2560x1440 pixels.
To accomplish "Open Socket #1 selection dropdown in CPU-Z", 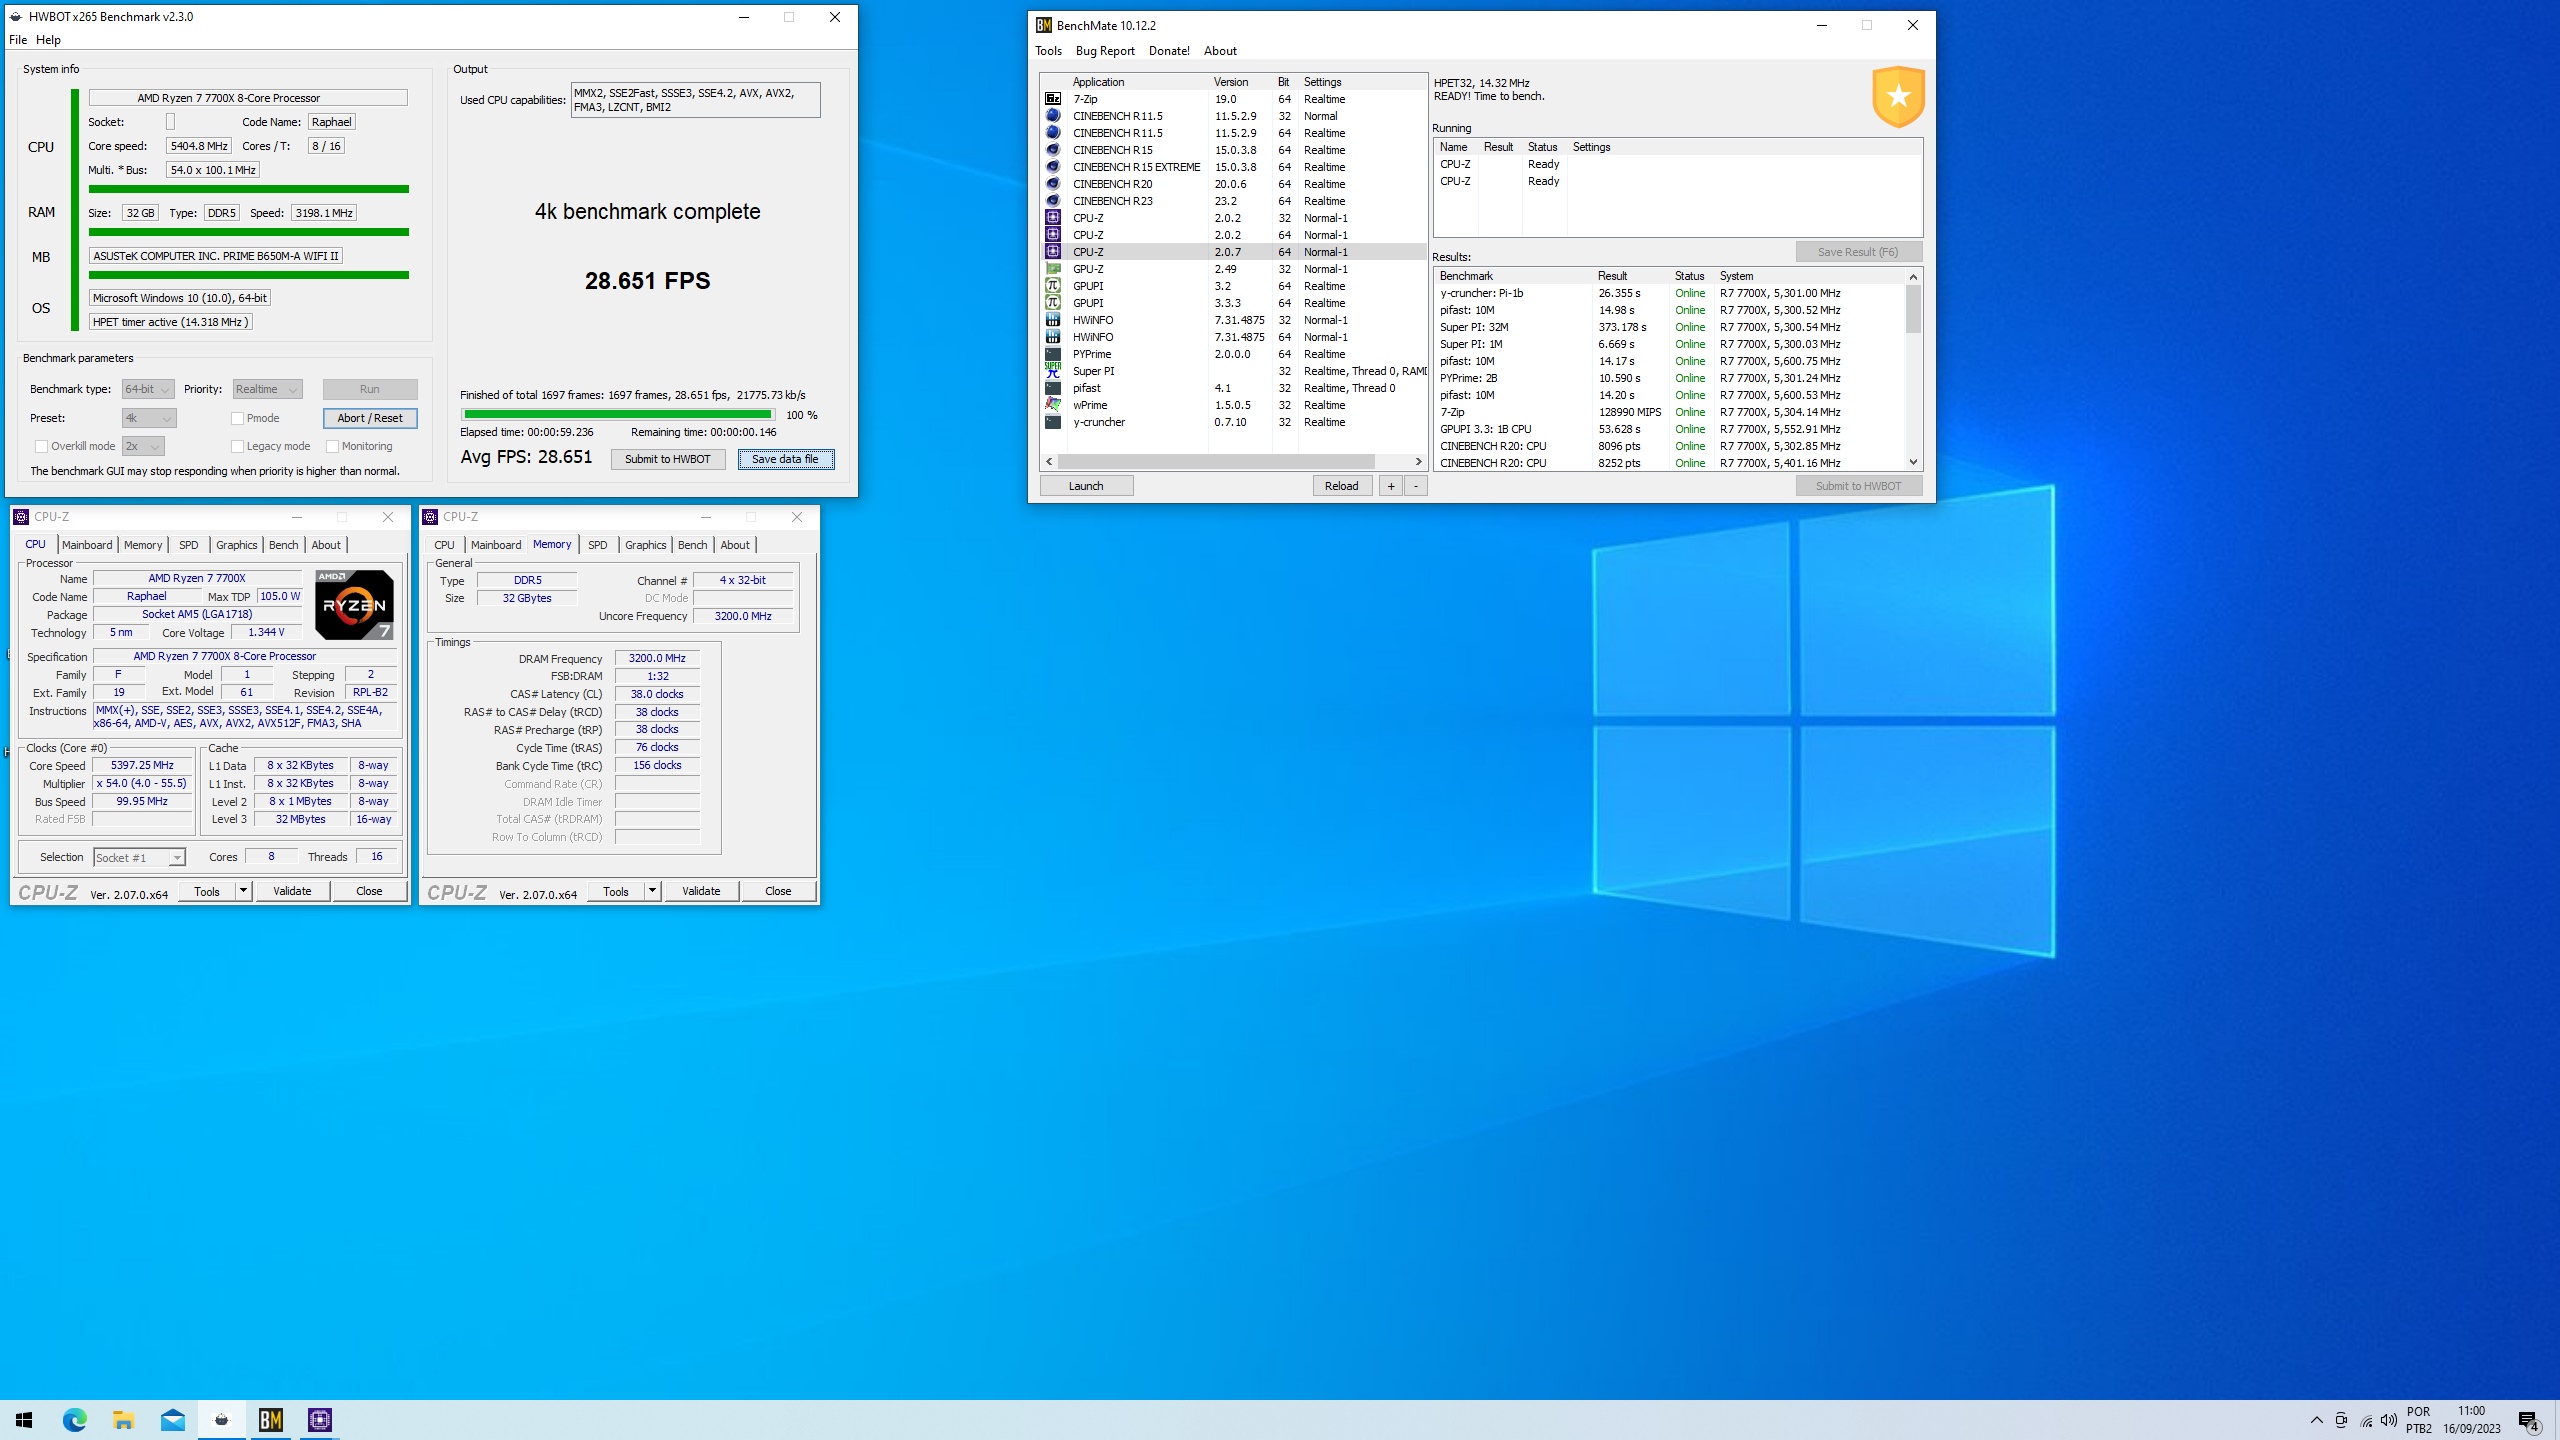I will (x=139, y=857).
